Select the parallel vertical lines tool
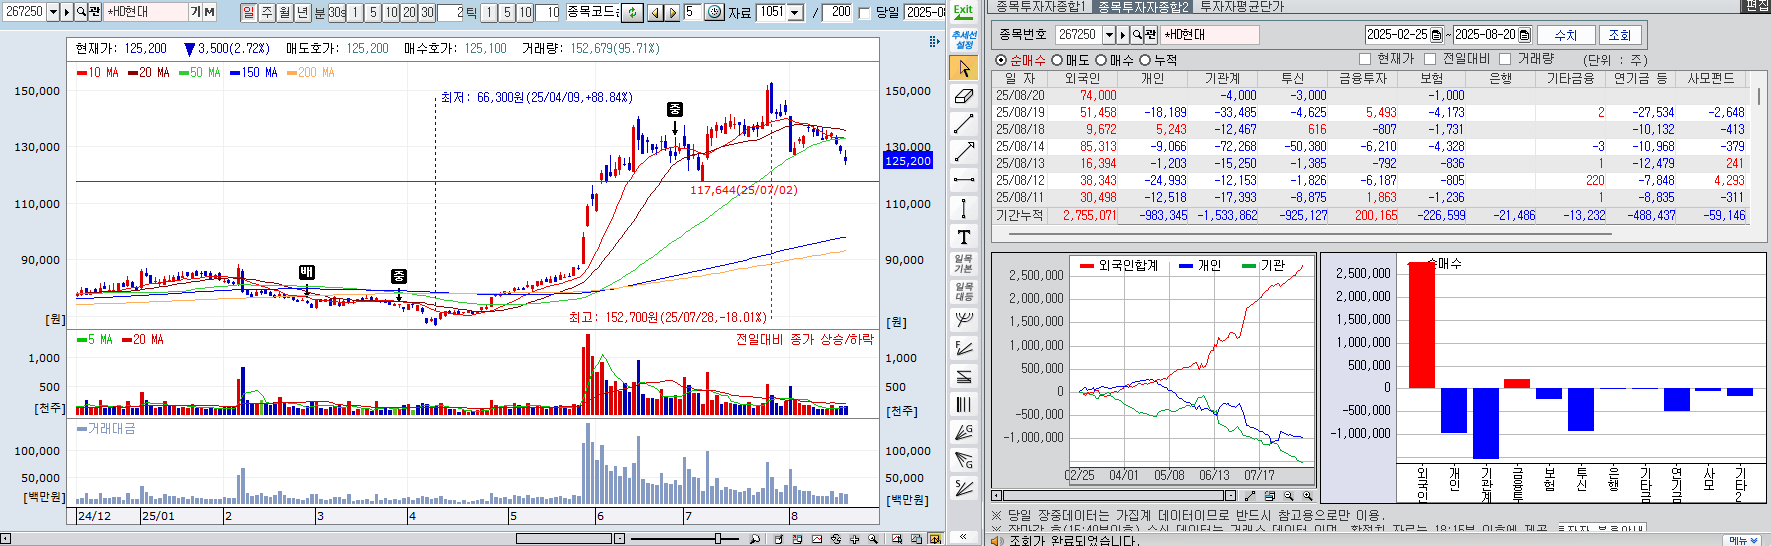Screen dimensions: 1771x546 tap(963, 404)
